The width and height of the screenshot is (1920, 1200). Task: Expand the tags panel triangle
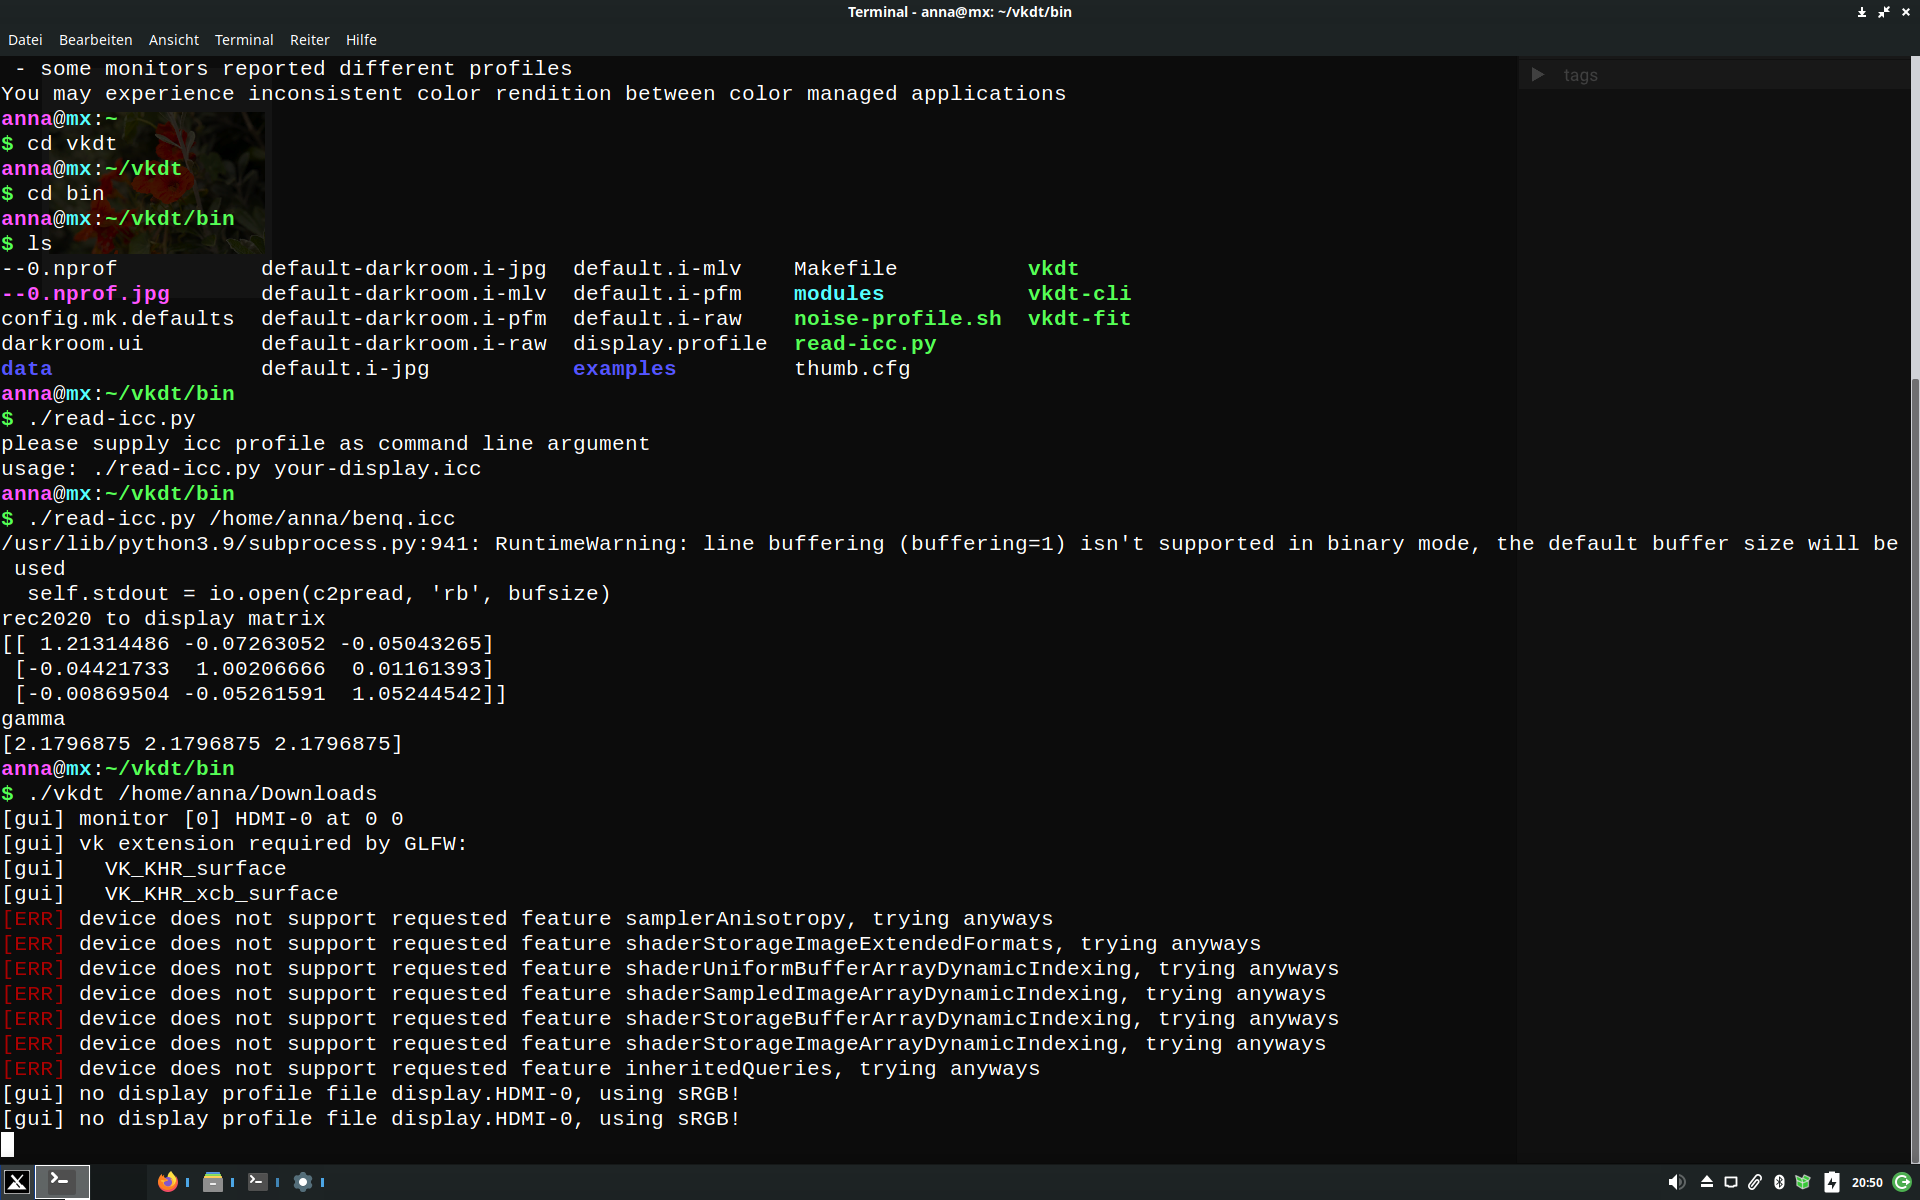click(x=1538, y=75)
